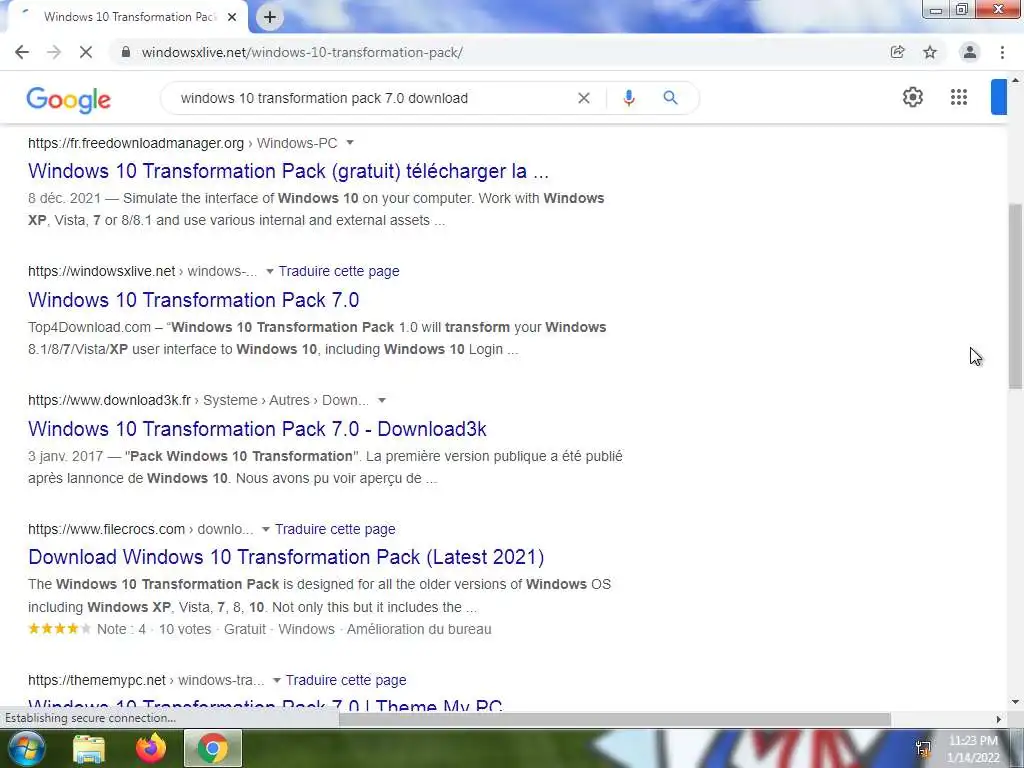Open the Windows Start orb
The height and width of the screenshot is (768, 1024).
tap(25, 748)
